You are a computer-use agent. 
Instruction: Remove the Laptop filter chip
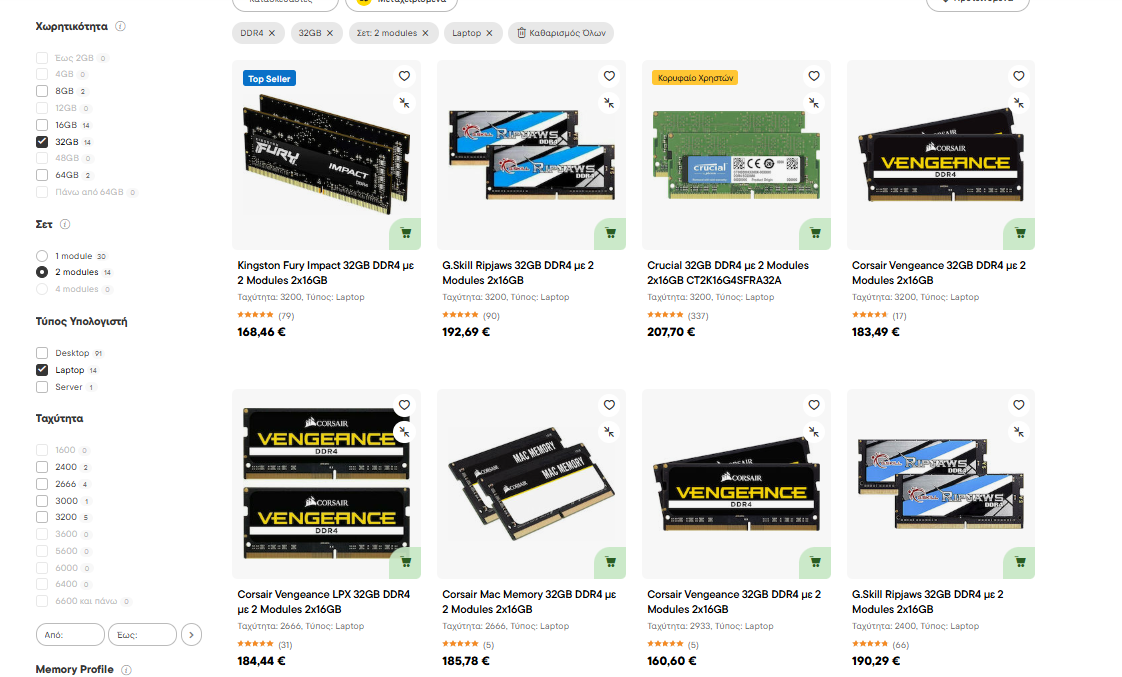(x=489, y=33)
